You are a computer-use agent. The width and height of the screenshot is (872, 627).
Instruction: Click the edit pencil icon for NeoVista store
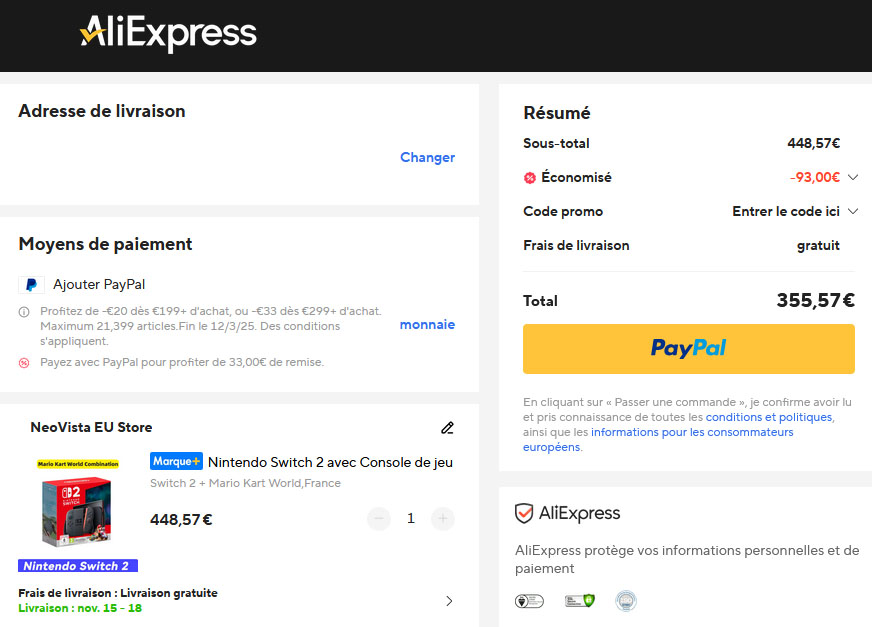[x=447, y=428]
